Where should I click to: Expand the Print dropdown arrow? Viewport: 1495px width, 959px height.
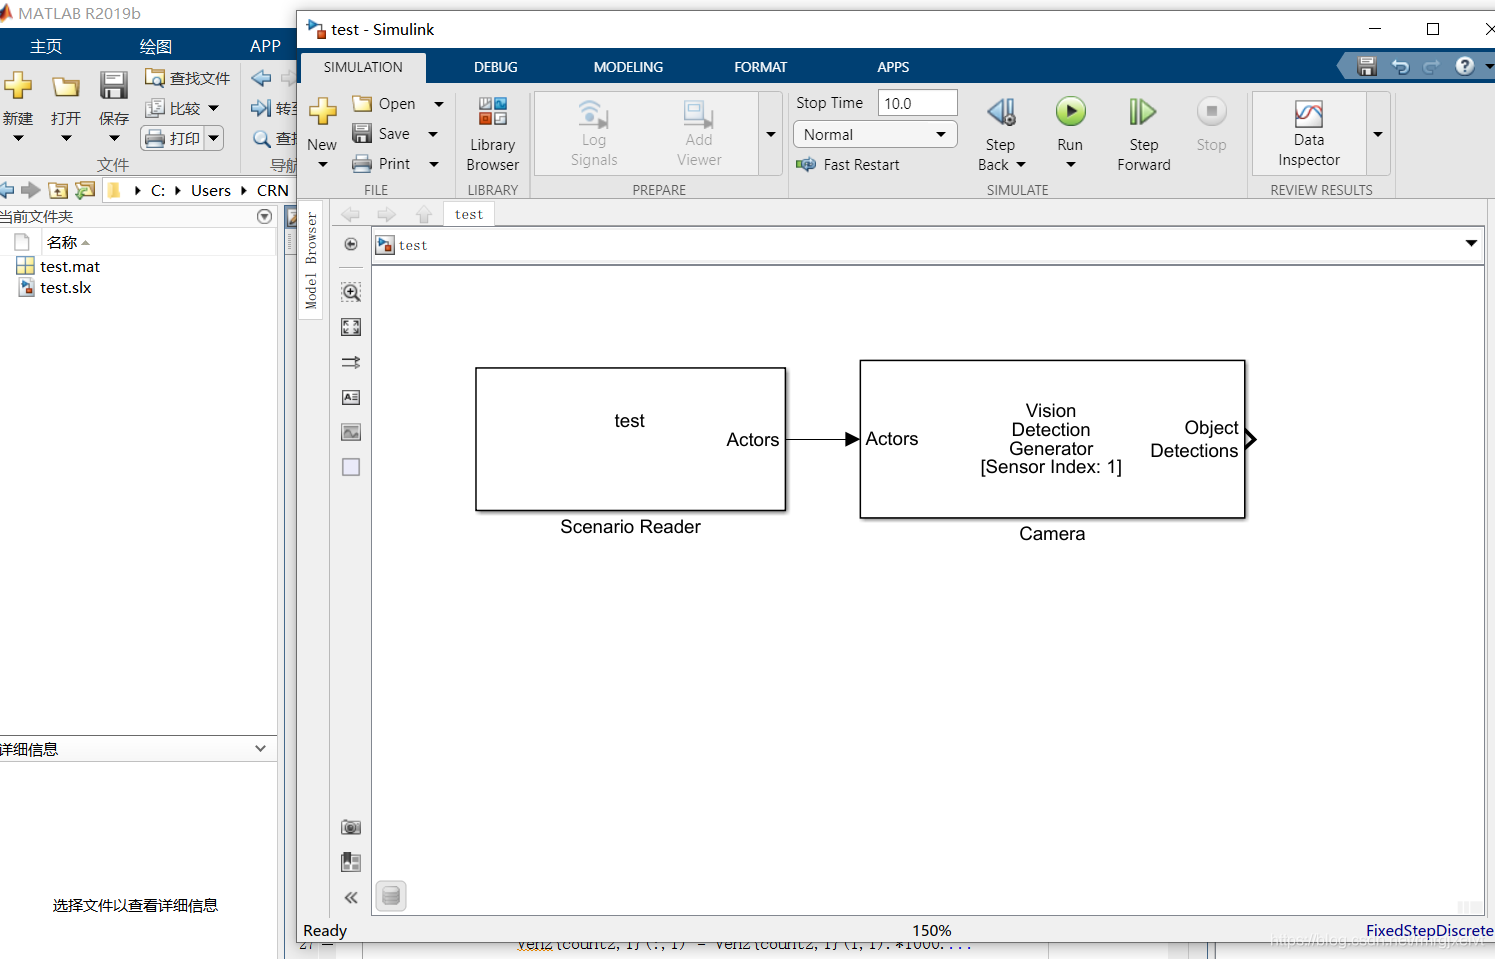pyautogui.click(x=434, y=164)
